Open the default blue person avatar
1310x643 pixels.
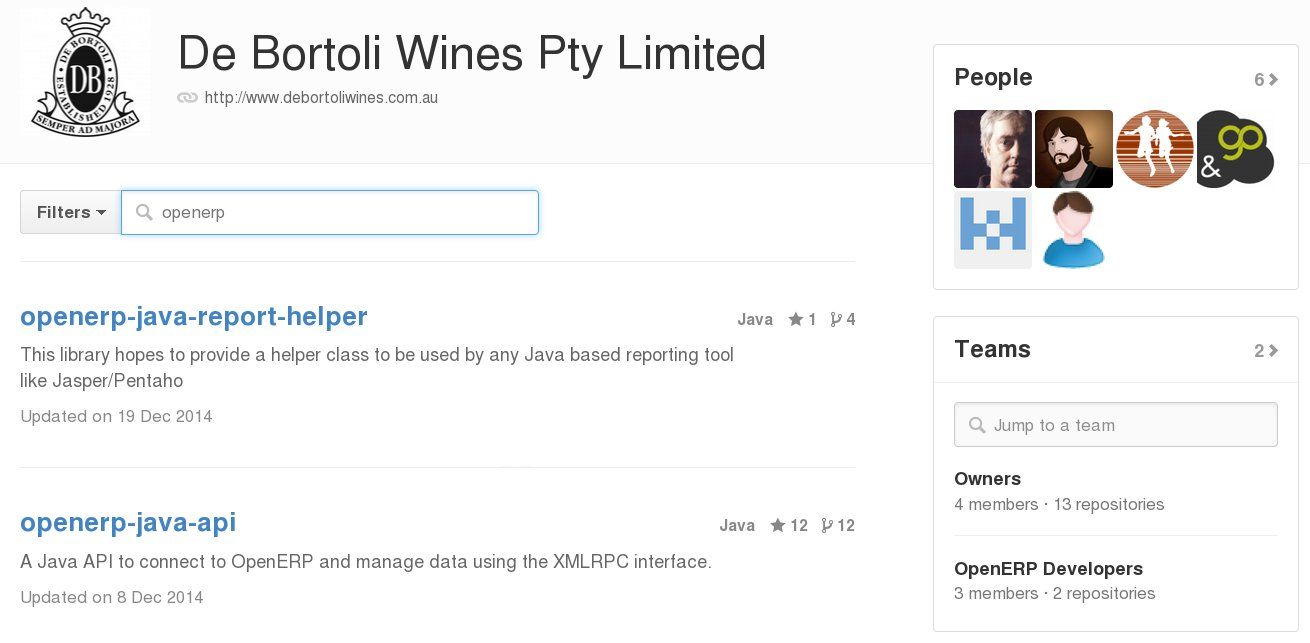[x=1074, y=230]
